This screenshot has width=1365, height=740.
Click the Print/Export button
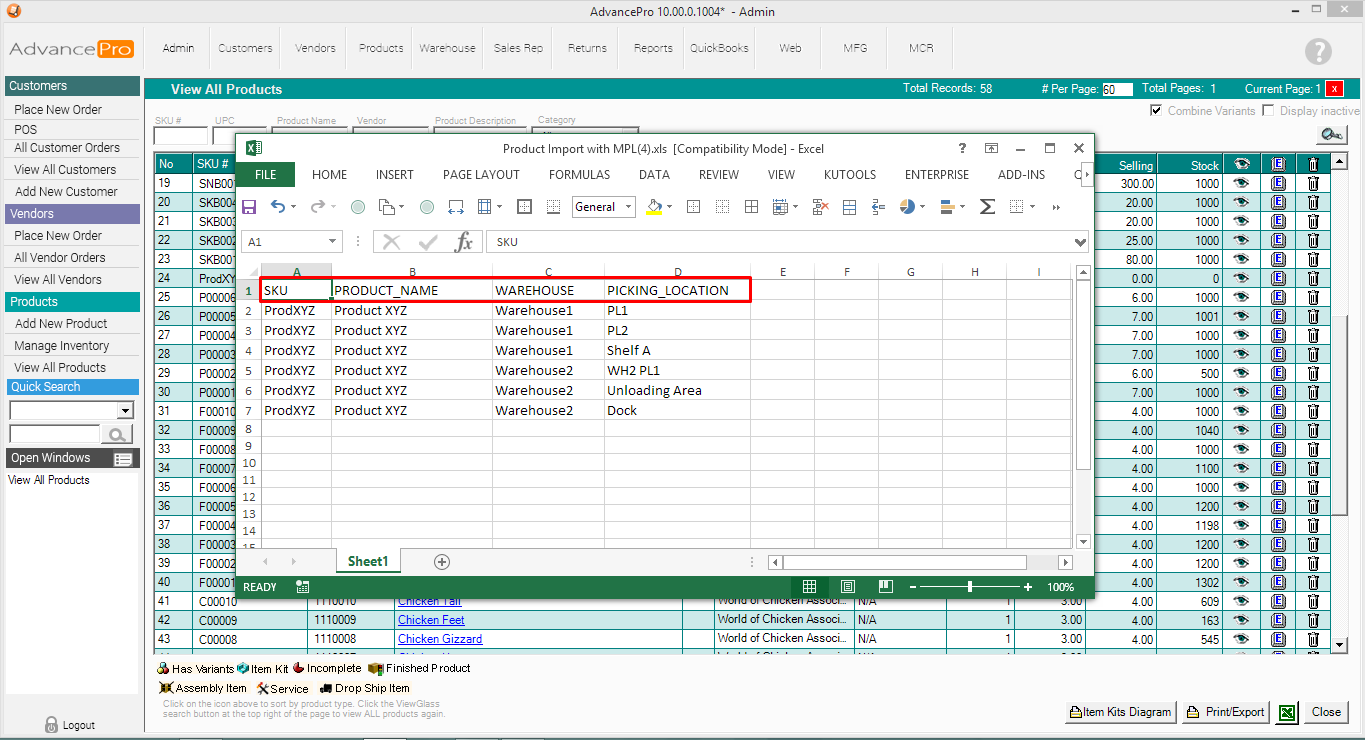click(x=1225, y=712)
